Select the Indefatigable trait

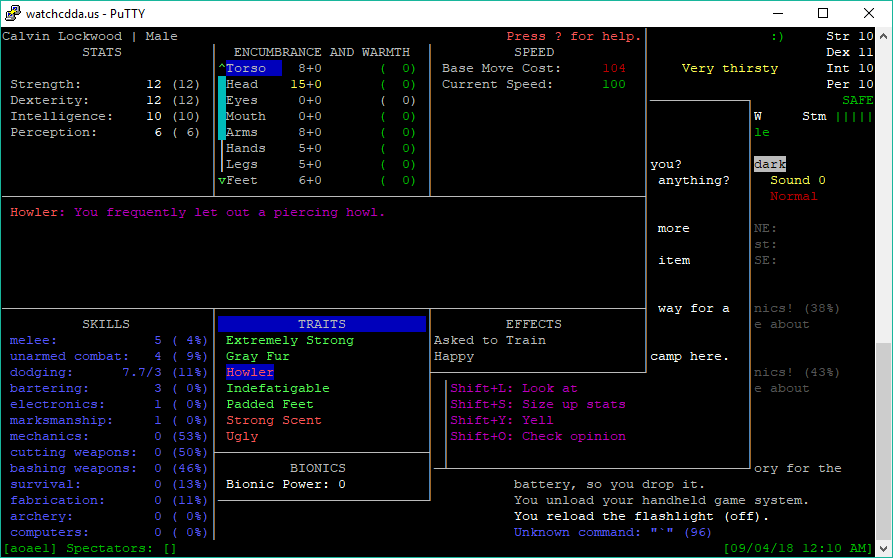(278, 388)
